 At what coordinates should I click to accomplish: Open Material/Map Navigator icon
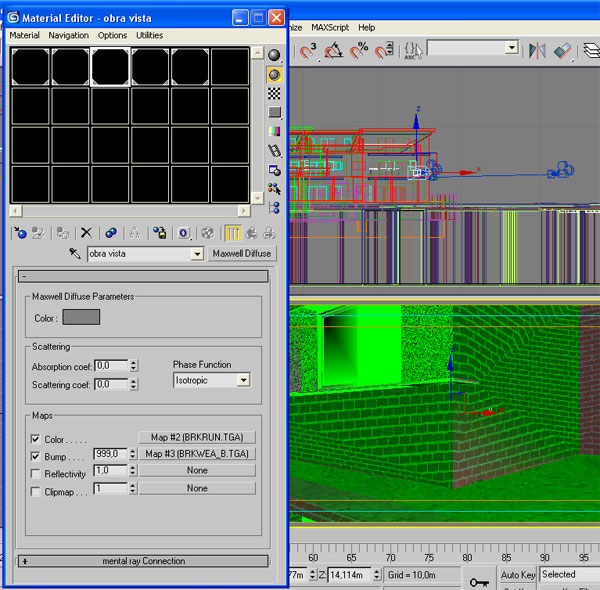coord(274,208)
